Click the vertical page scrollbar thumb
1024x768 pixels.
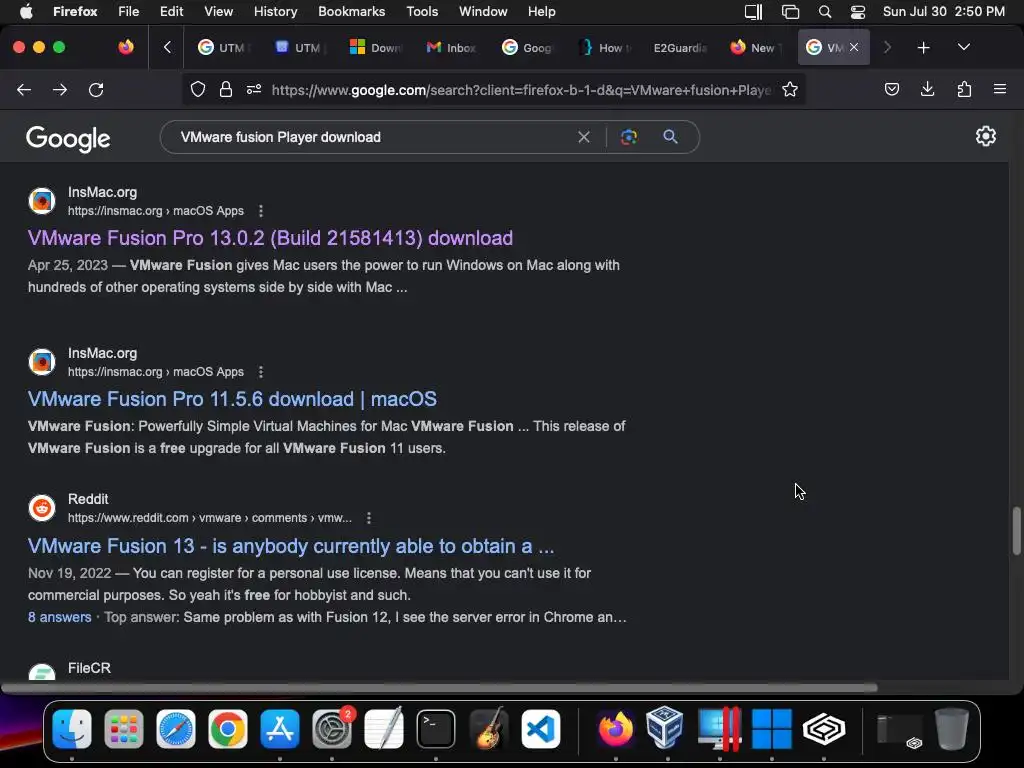pyautogui.click(x=1016, y=530)
